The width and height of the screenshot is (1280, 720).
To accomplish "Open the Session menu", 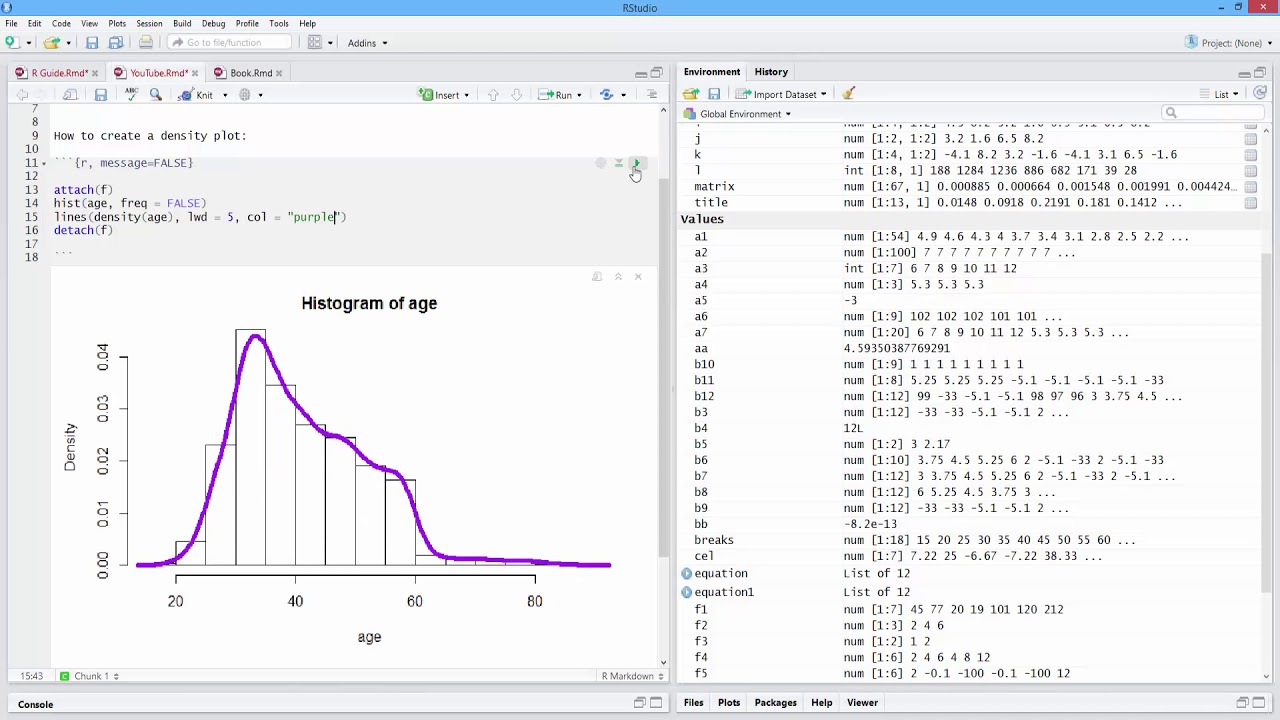I will (x=149, y=23).
